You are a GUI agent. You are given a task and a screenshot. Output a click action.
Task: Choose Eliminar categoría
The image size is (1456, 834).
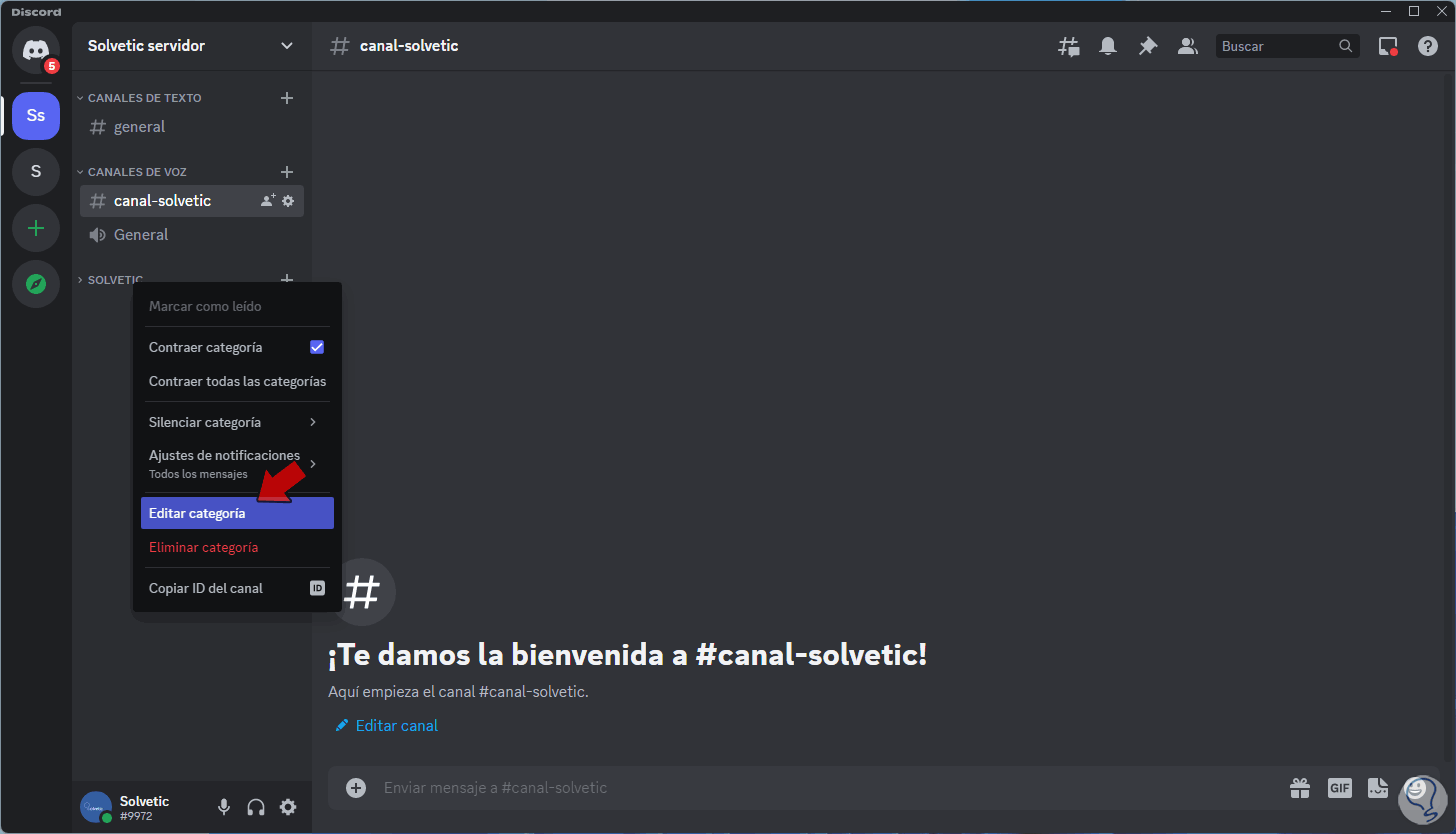pos(237,547)
